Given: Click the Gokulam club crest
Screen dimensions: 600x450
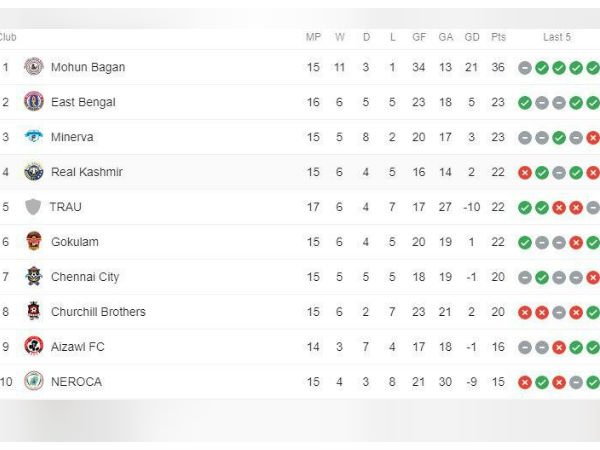Looking at the screenshot, I should [x=34, y=241].
